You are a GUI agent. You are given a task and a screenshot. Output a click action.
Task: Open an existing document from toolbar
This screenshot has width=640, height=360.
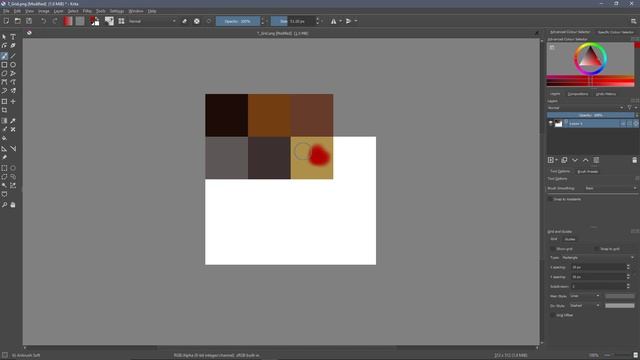[x=18, y=21]
